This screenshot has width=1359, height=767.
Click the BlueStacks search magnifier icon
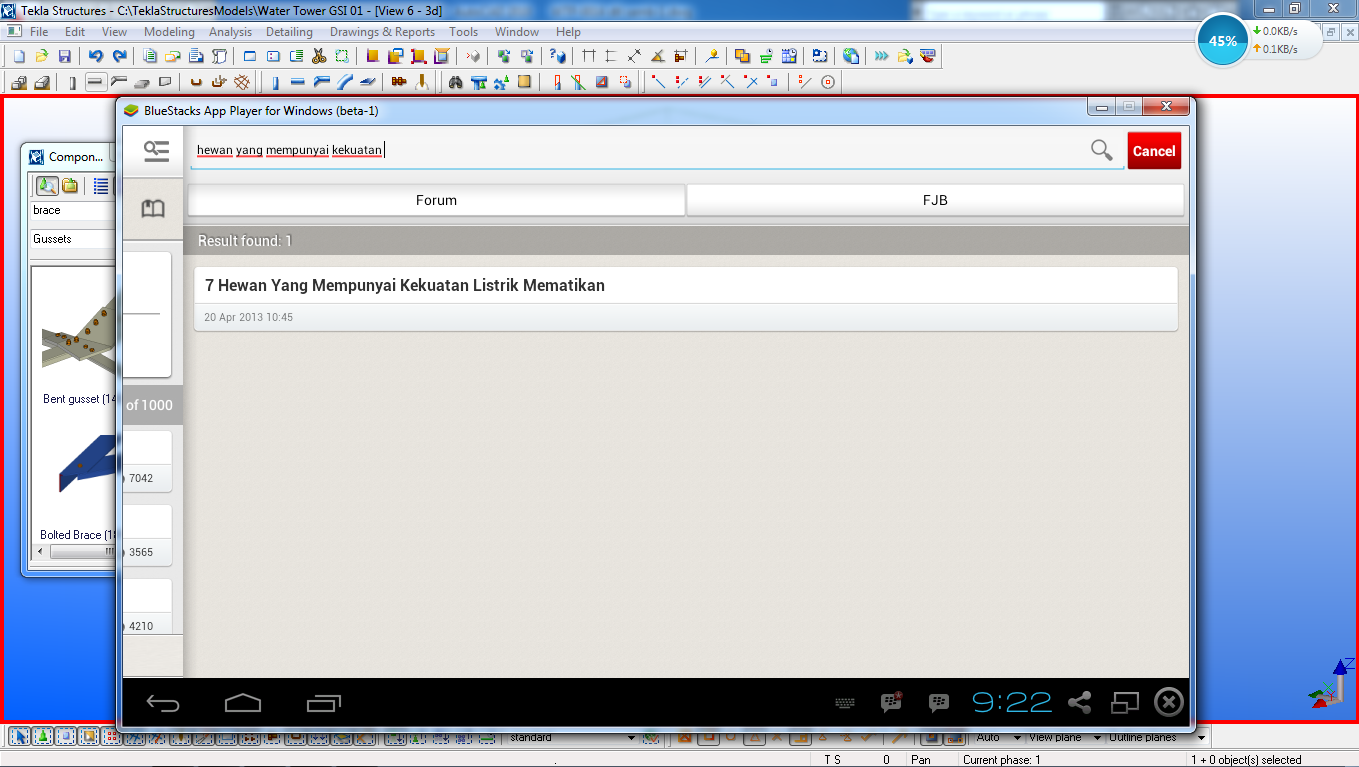coord(1101,150)
